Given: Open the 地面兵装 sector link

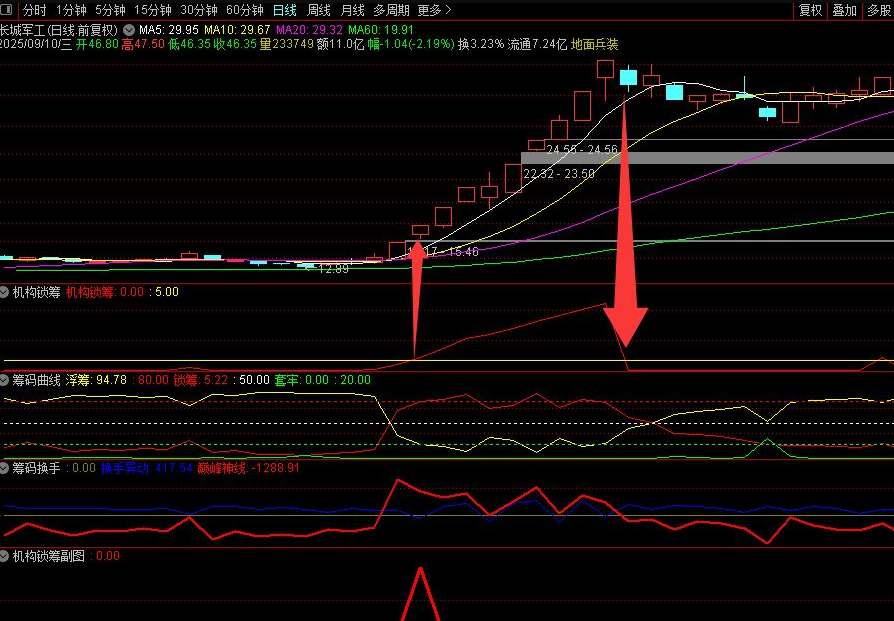Looking at the screenshot, I should [595, 45].
